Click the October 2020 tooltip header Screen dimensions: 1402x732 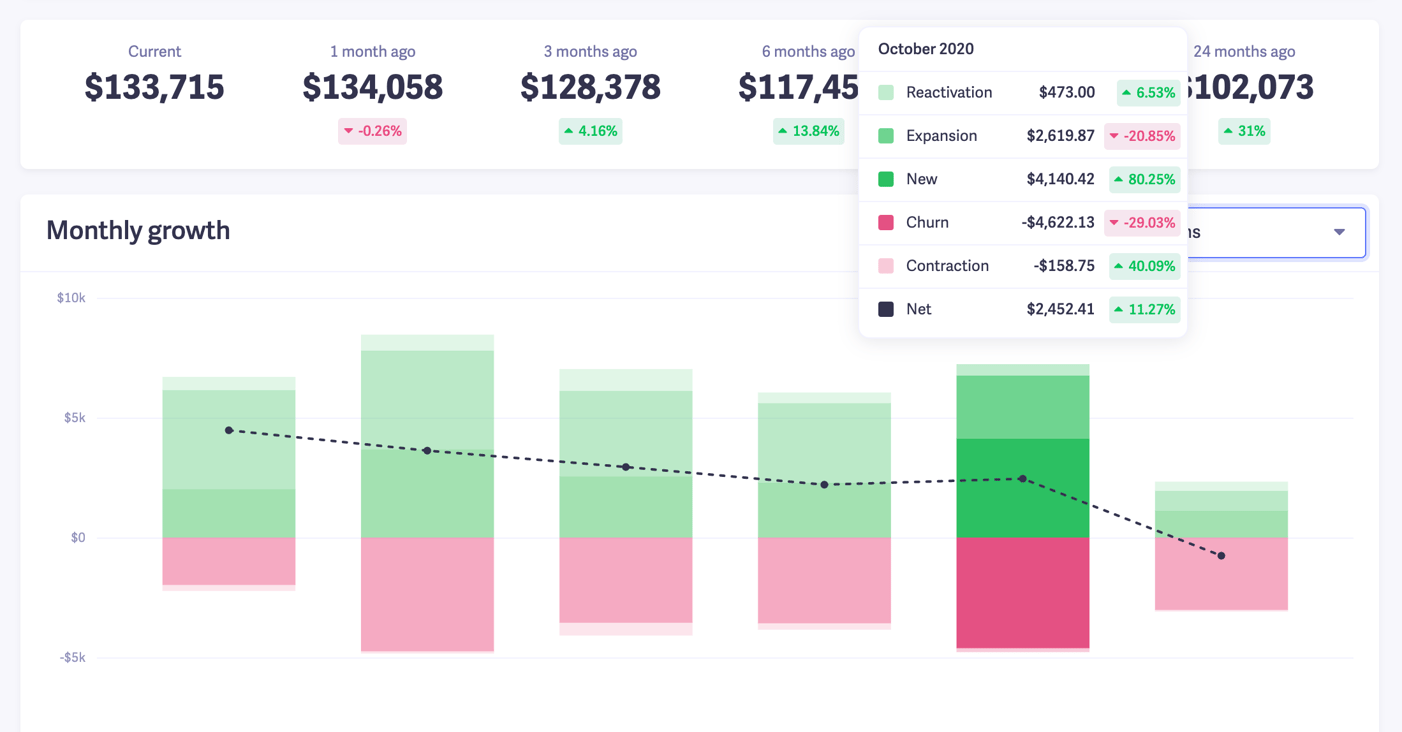point(925,48)
